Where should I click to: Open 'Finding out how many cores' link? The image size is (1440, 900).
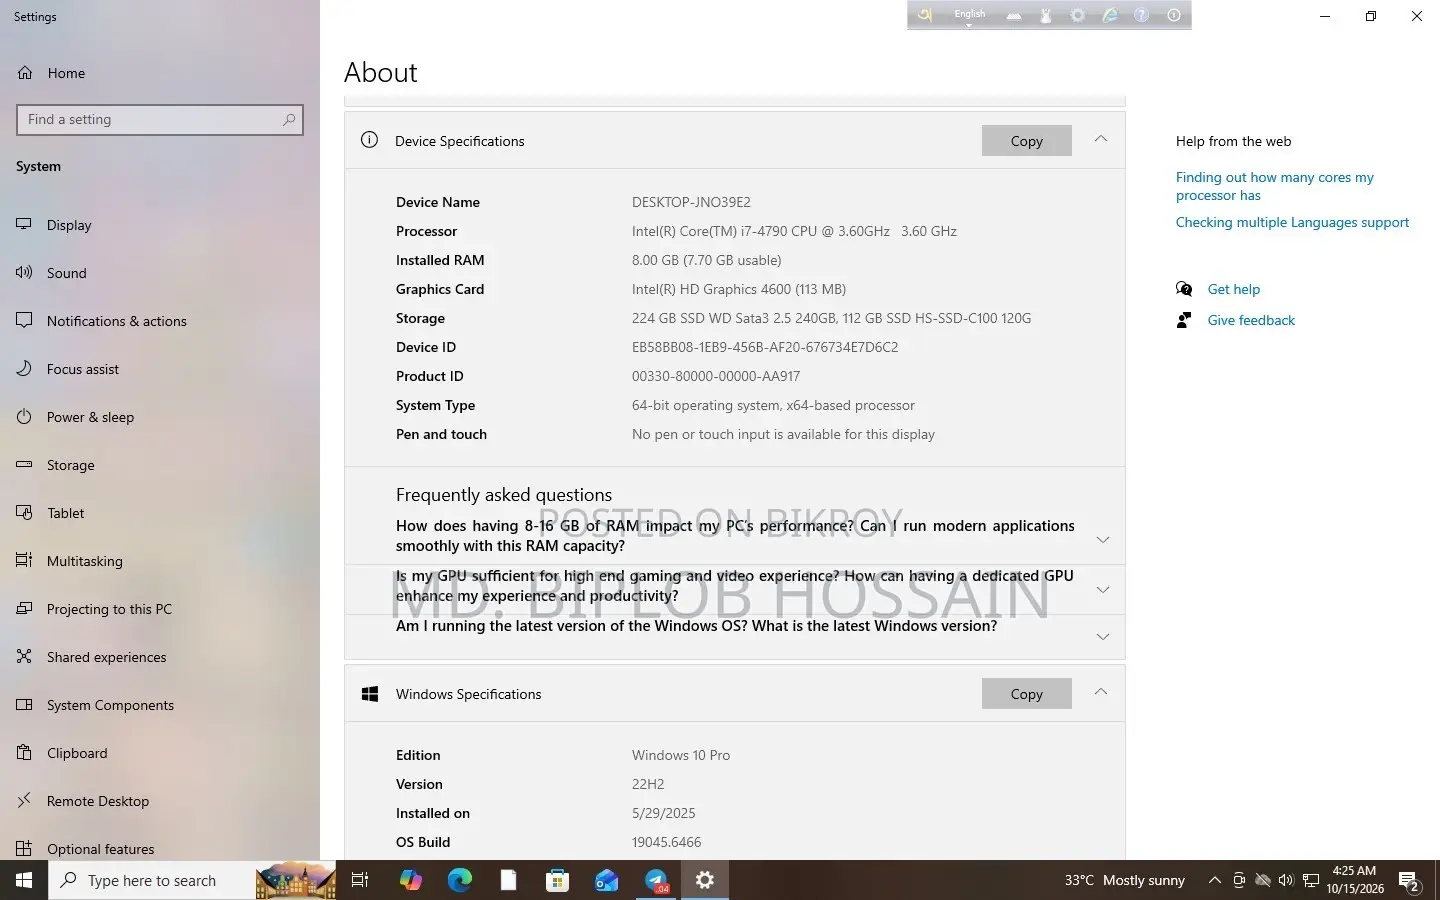(1275, 186)
